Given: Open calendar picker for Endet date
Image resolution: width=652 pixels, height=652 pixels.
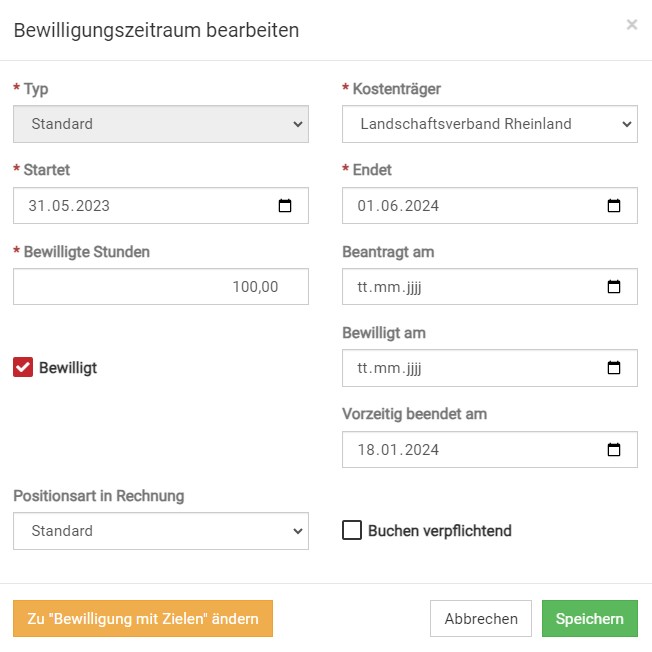Looking at the screenshot, I should [614, 206].
